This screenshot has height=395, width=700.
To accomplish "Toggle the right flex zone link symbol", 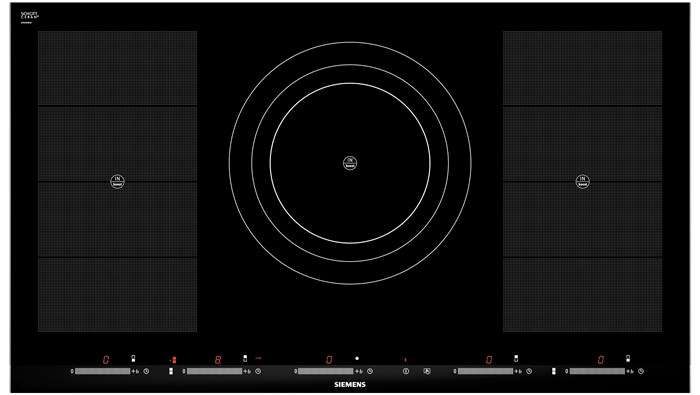I will point(554,371).
